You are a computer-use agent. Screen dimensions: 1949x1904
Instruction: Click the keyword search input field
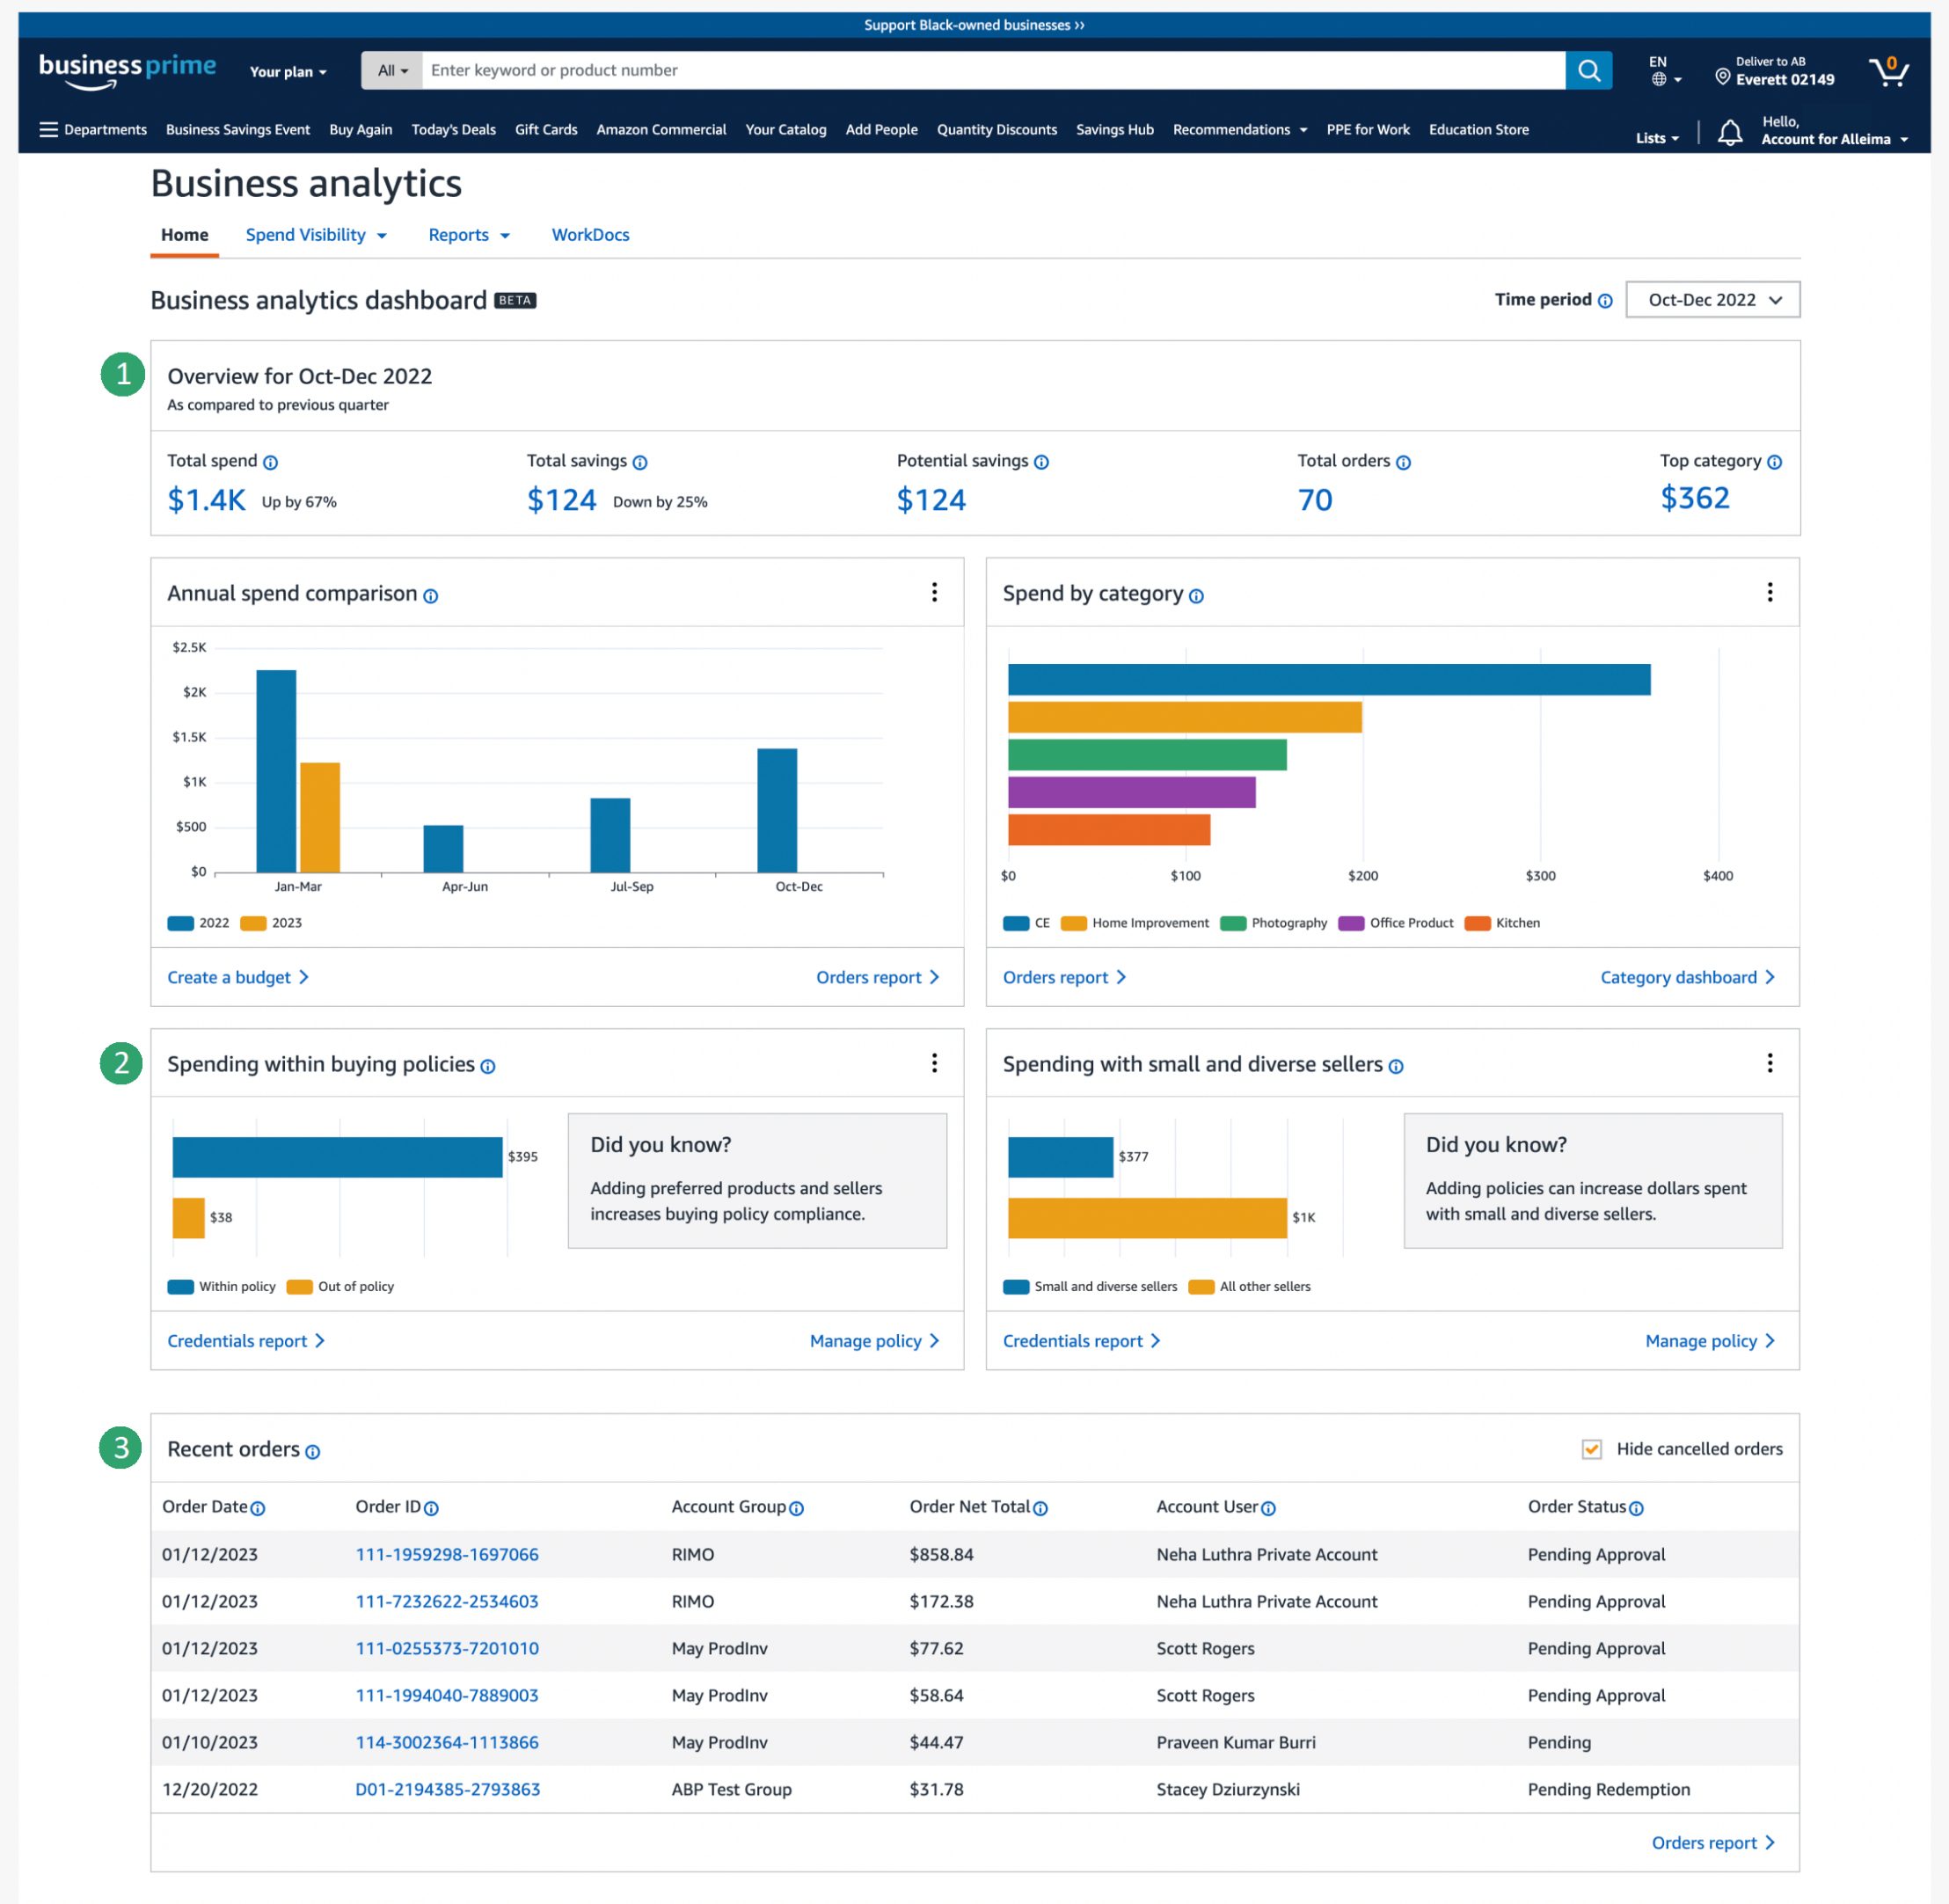click(993, 70)
